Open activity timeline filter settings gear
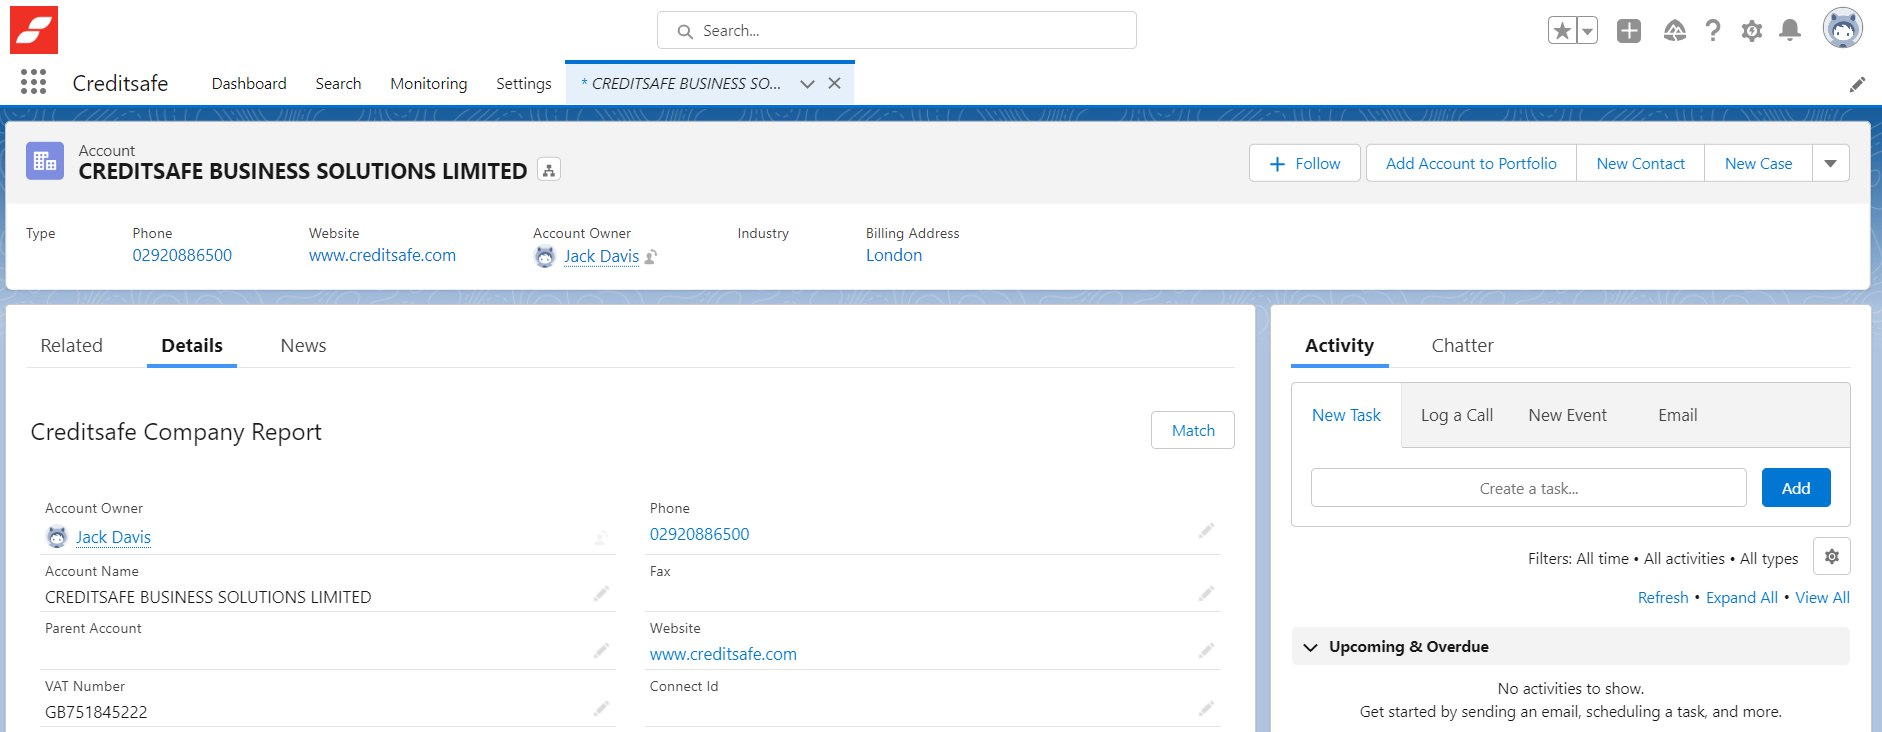The image size is (1882, 732). [x=1831, y=556]
